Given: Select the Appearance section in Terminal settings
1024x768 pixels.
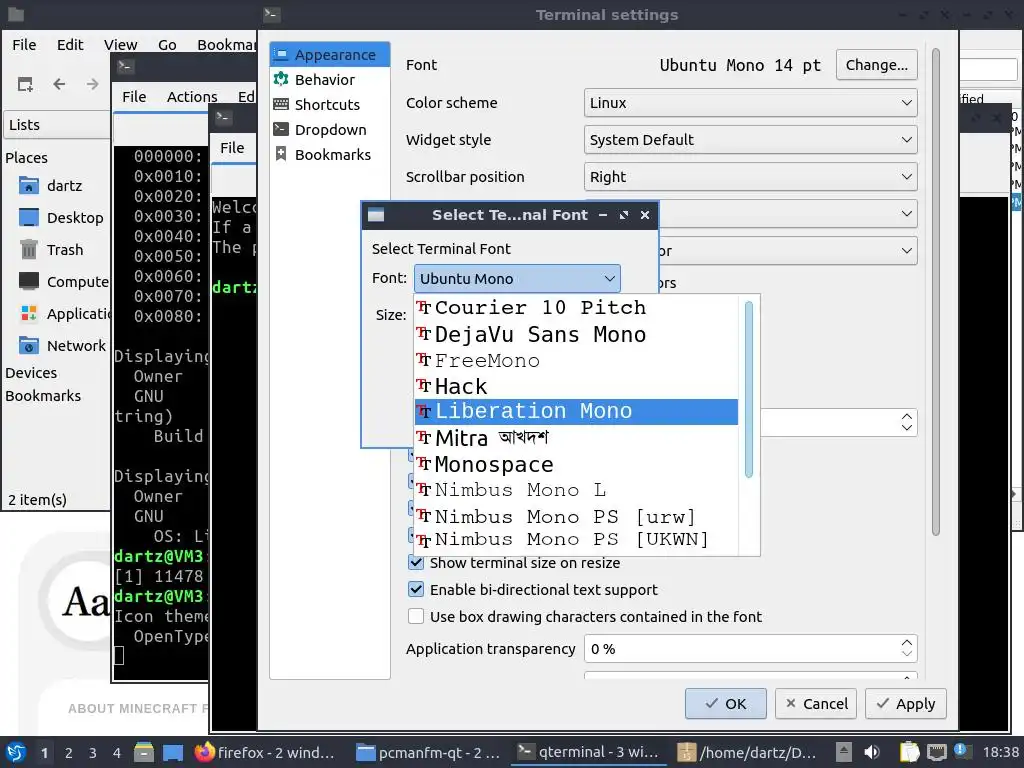Looking at the screenshot, I should (x=330, y=55).
